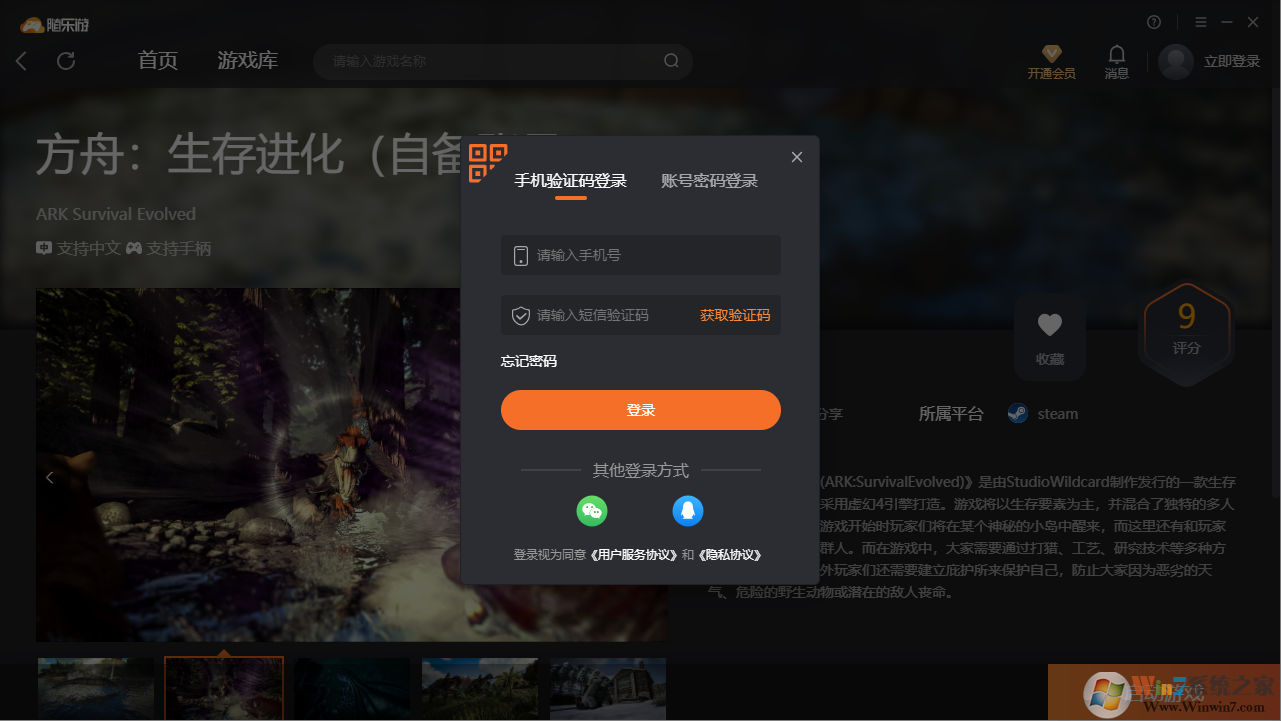Open notifications via the 消息 bell icon

pos(1116,55)
